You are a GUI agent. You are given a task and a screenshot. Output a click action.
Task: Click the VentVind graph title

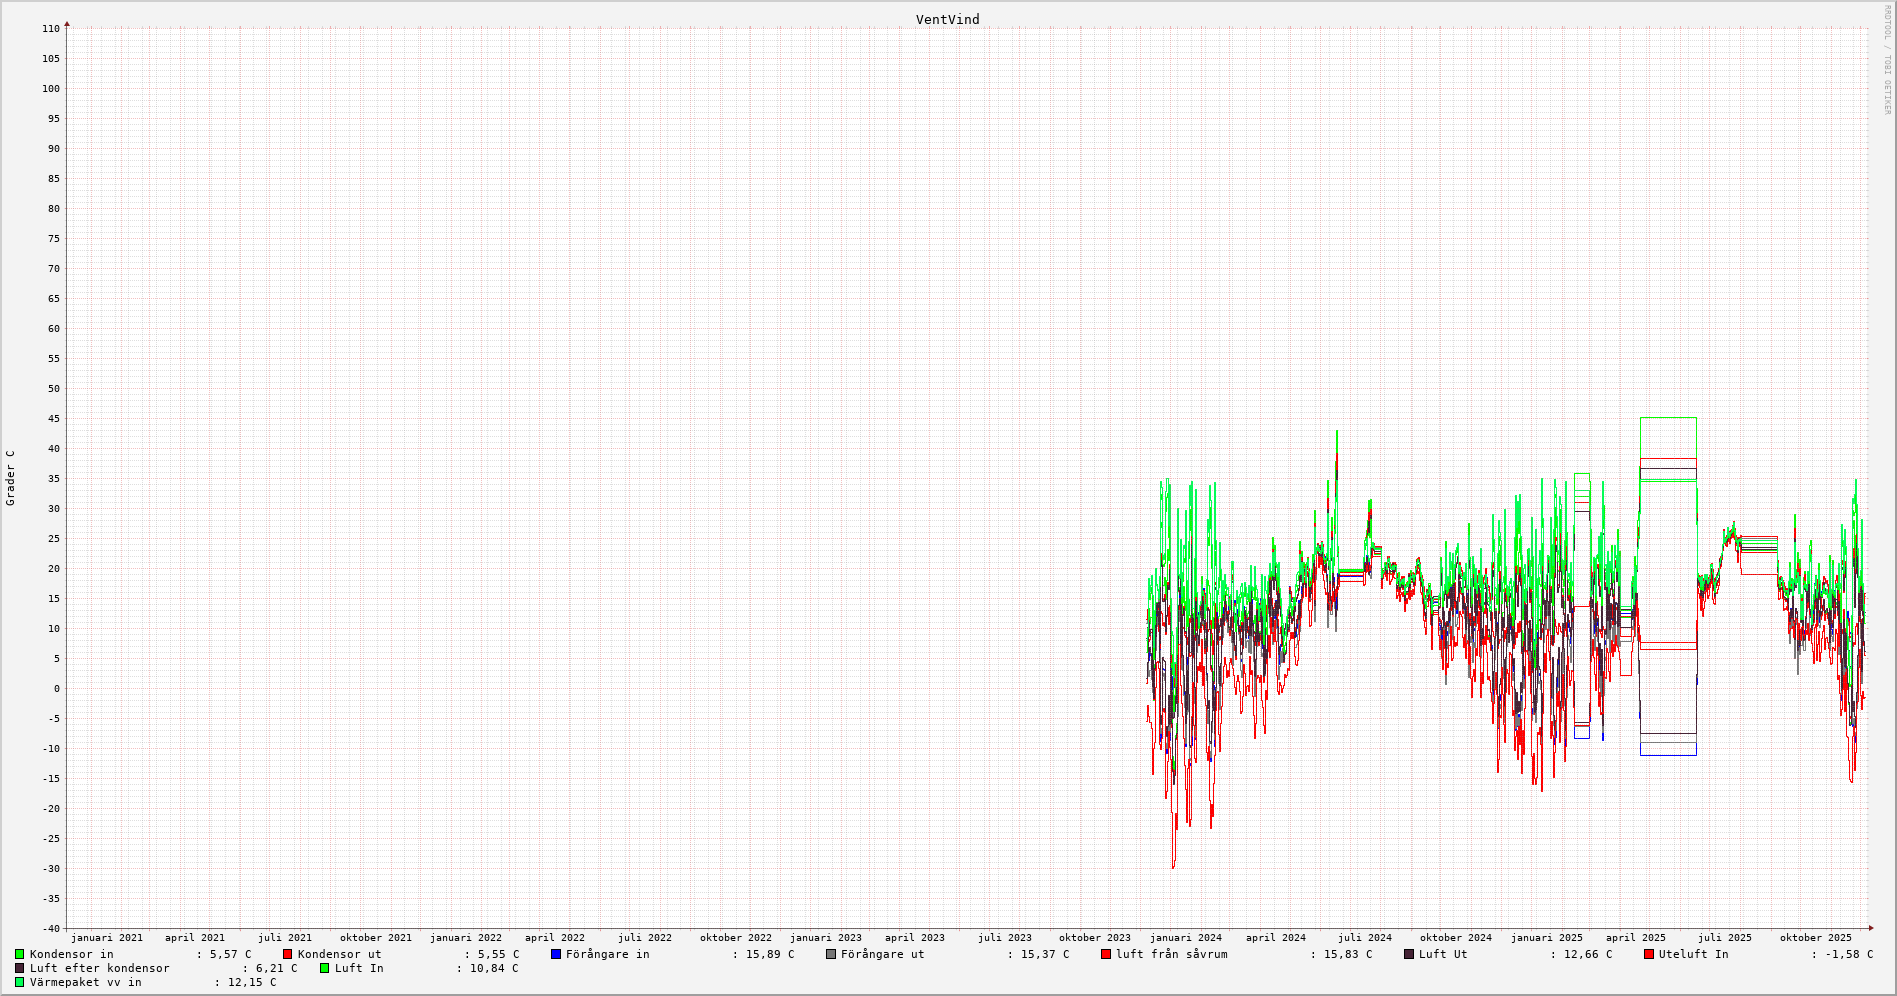pos(947,19)
